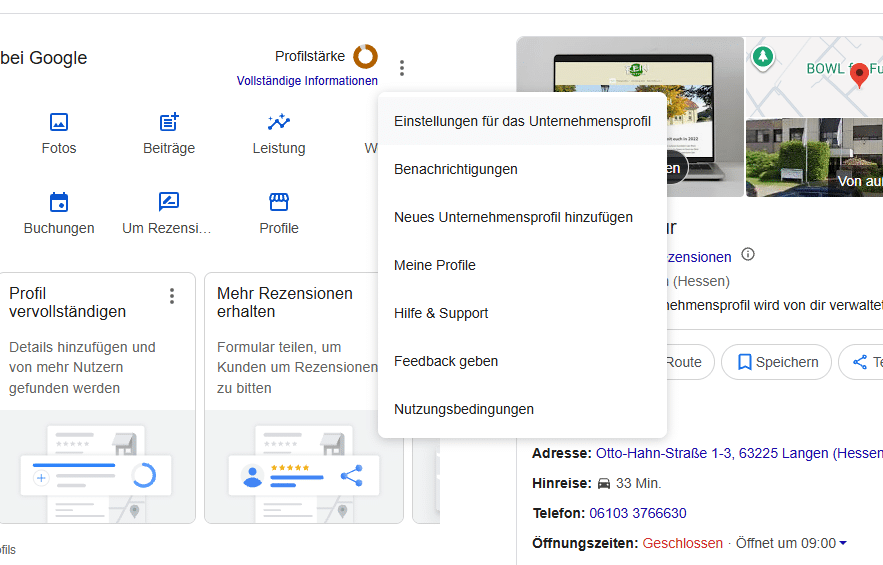Click the Profilstärke progress ring
This screenshot has width=883, height=565.
click(365, 56)
